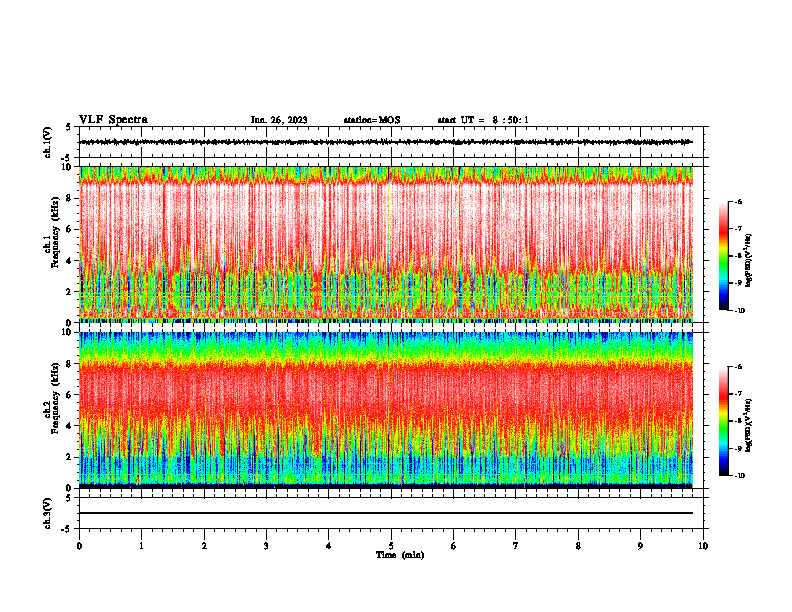Click the "Time (min)" axis title
792x612 pixels.
point(400,555)
